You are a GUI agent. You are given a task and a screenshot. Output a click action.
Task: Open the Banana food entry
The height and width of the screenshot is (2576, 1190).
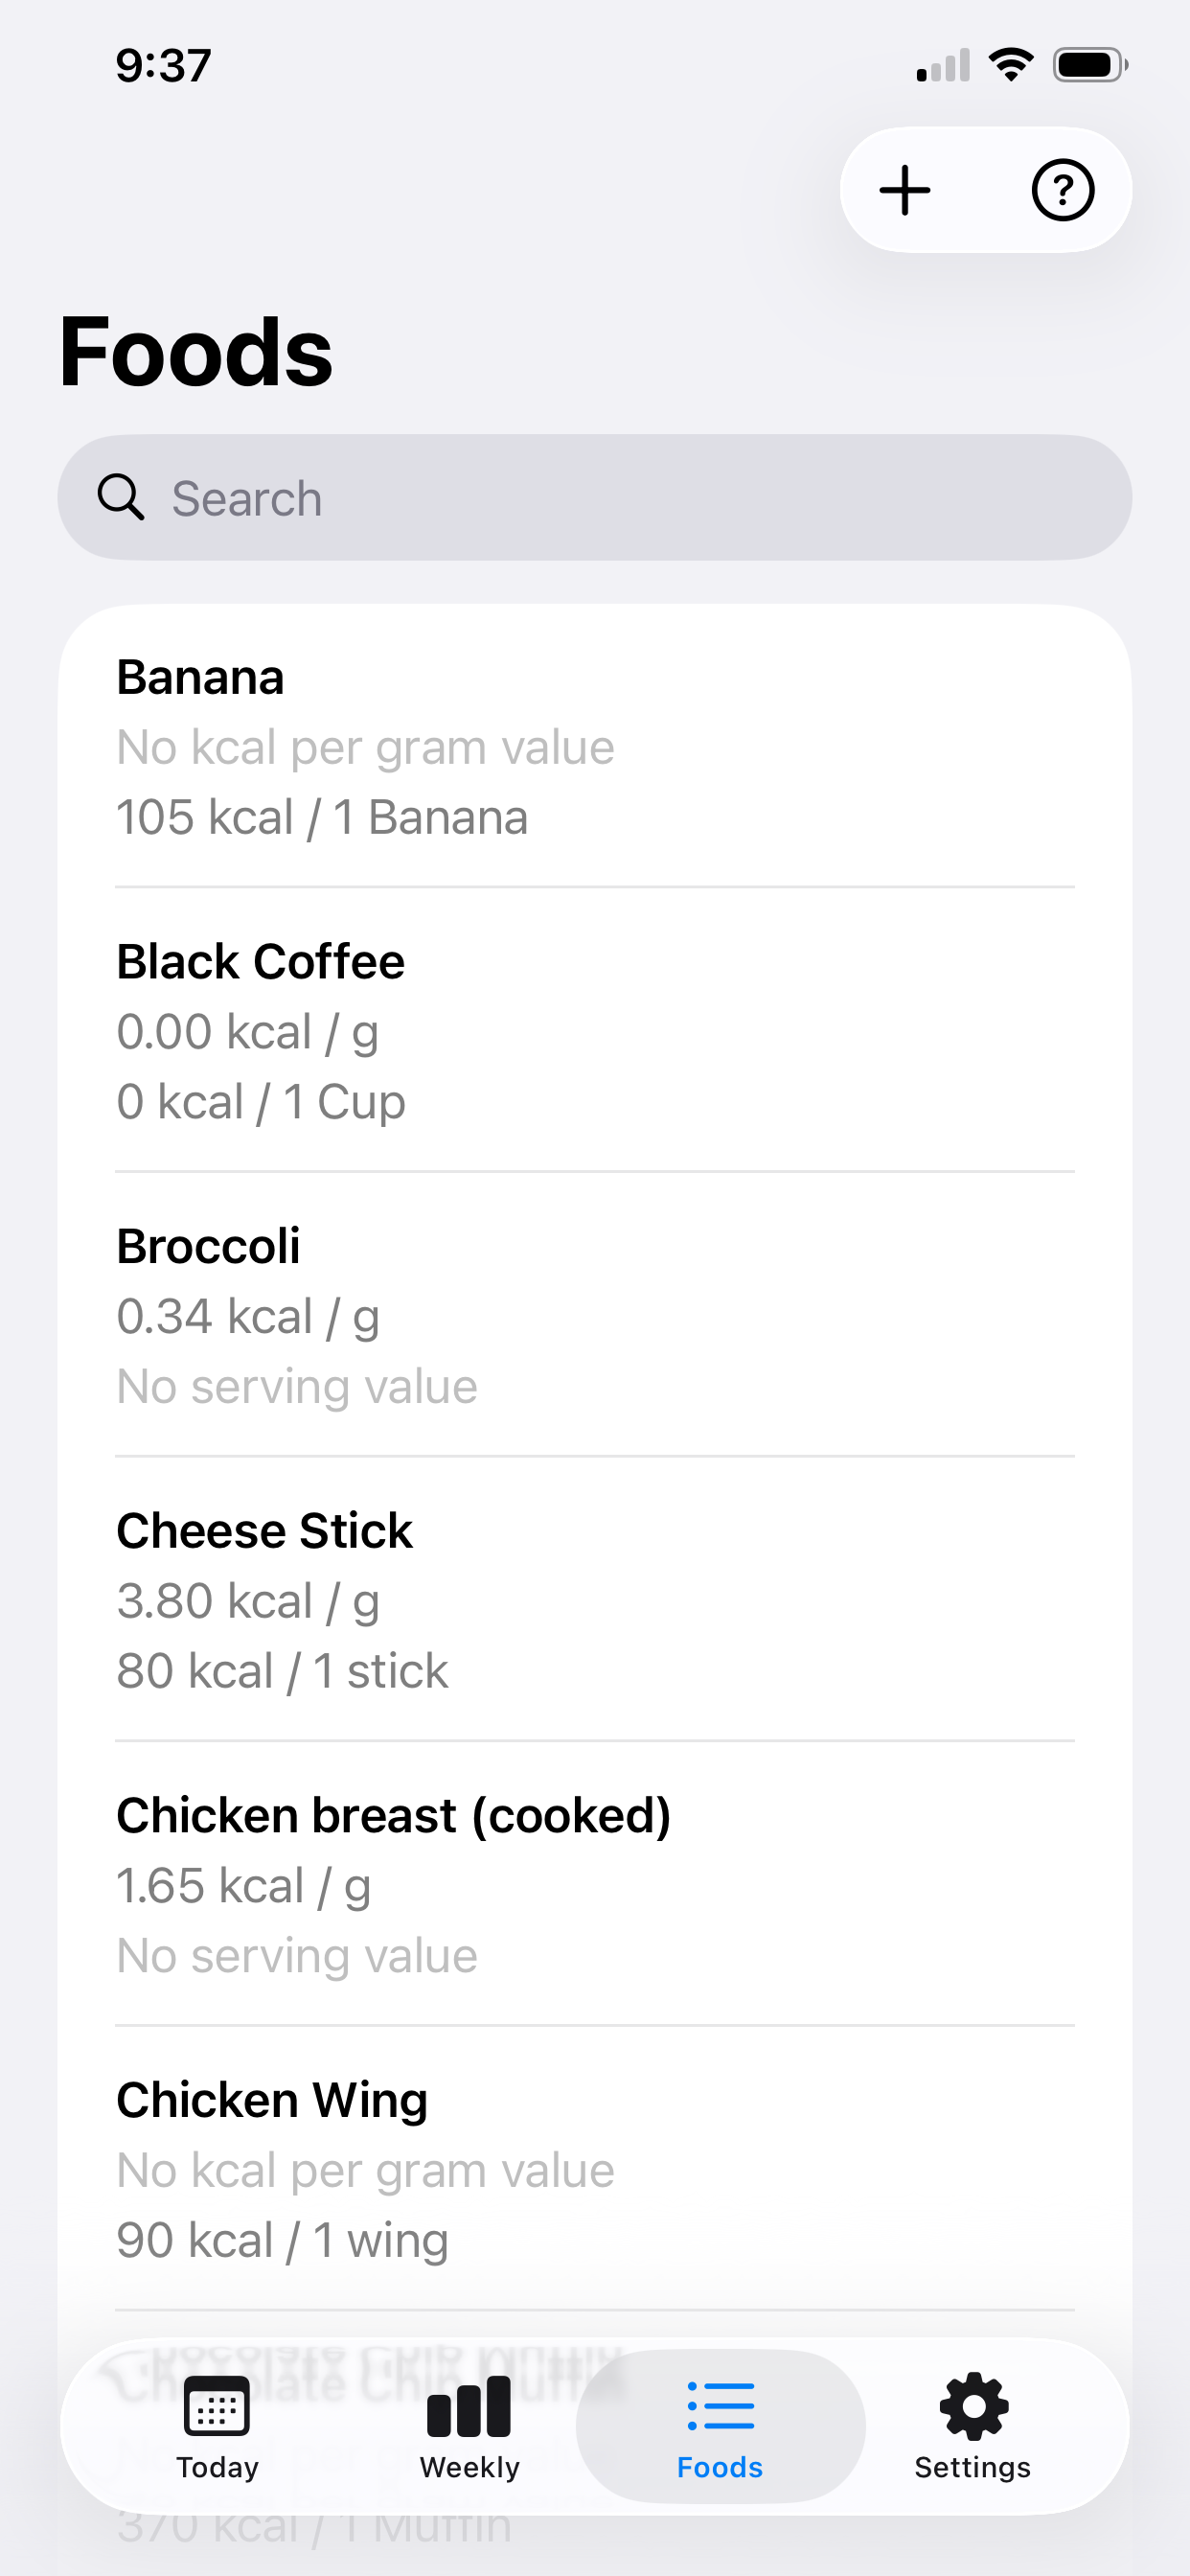tap(595, 746)
